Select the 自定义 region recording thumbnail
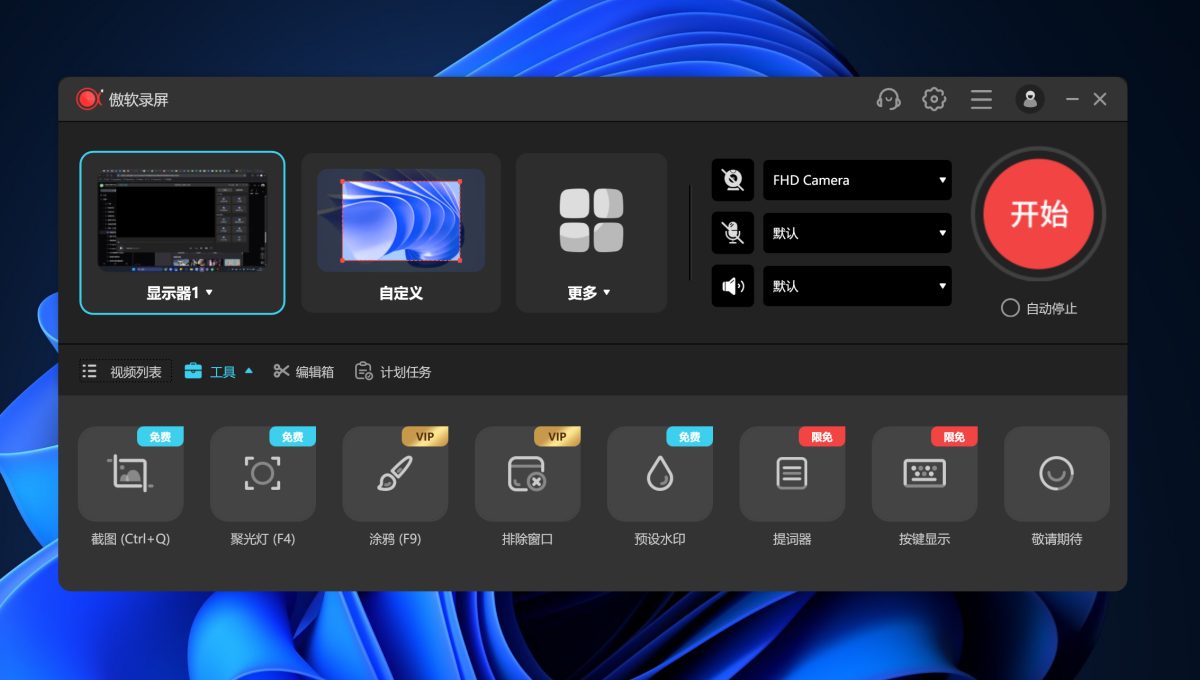This screenshot has height=680, width=1200. 401,220
